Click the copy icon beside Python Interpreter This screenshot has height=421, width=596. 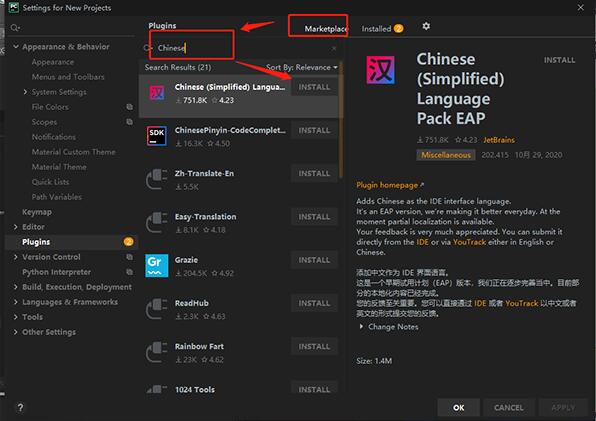click(130, 272)
